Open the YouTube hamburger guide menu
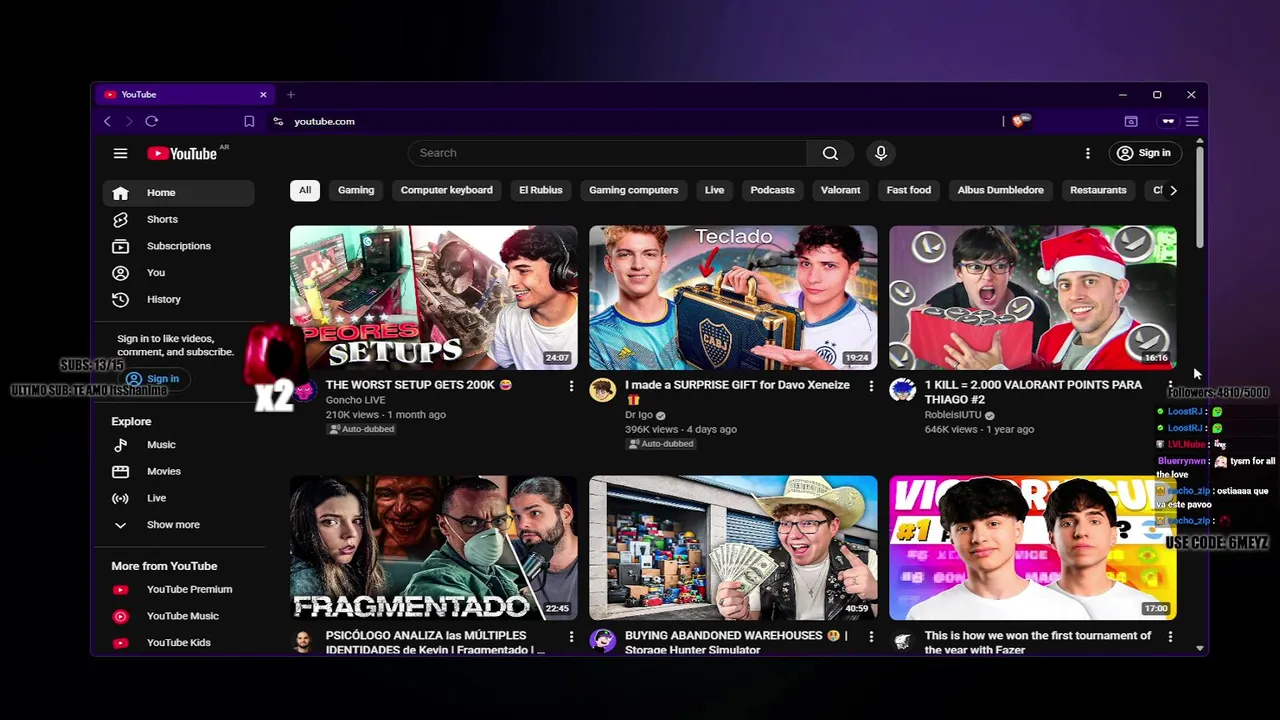The height and width of the screenshot is (720, 1280). (120, 153)
